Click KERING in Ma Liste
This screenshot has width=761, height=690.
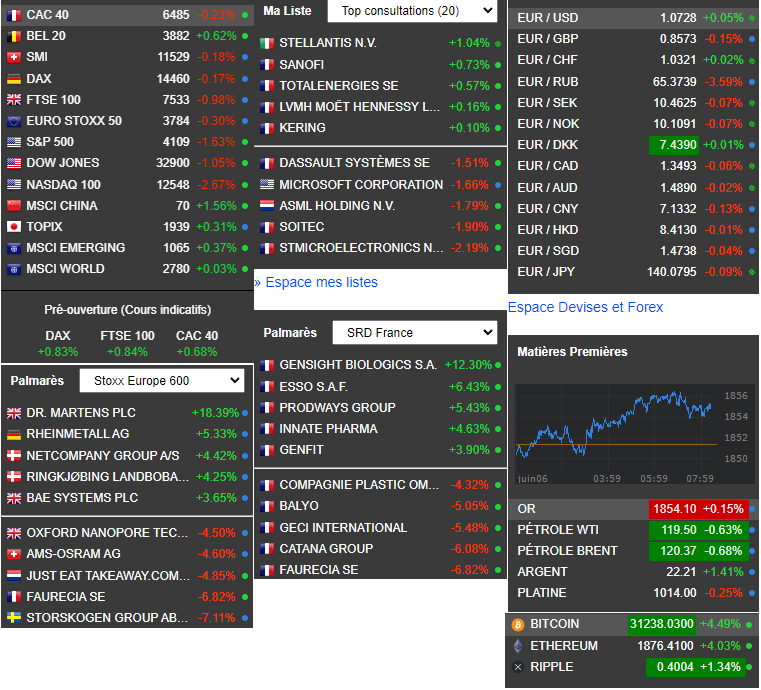pos(302,128)
